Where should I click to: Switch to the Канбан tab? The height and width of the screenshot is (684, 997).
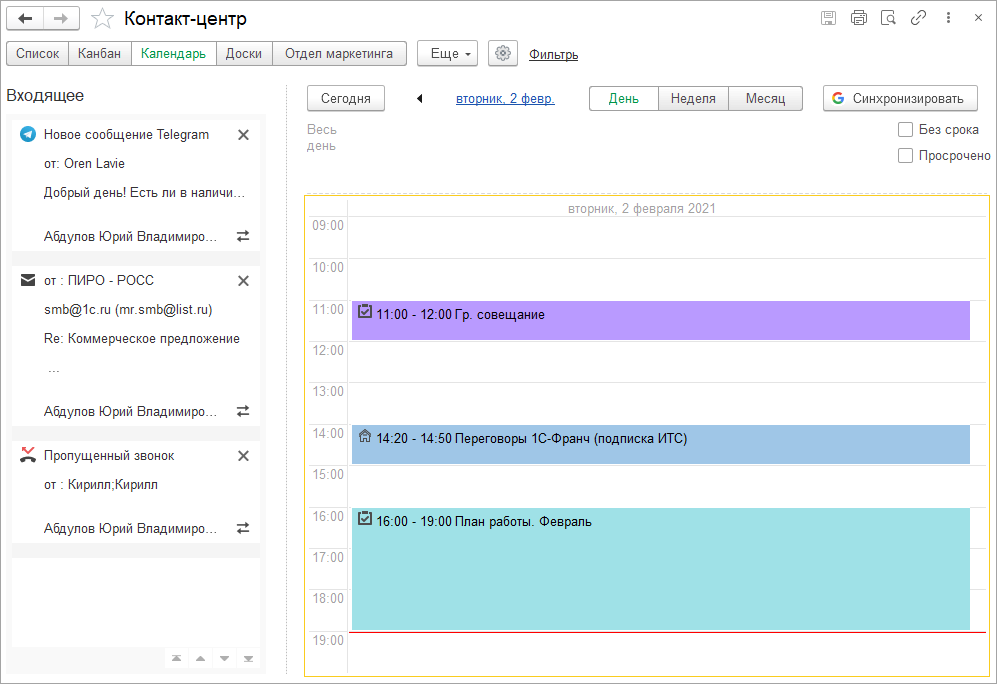pos(99,53)
